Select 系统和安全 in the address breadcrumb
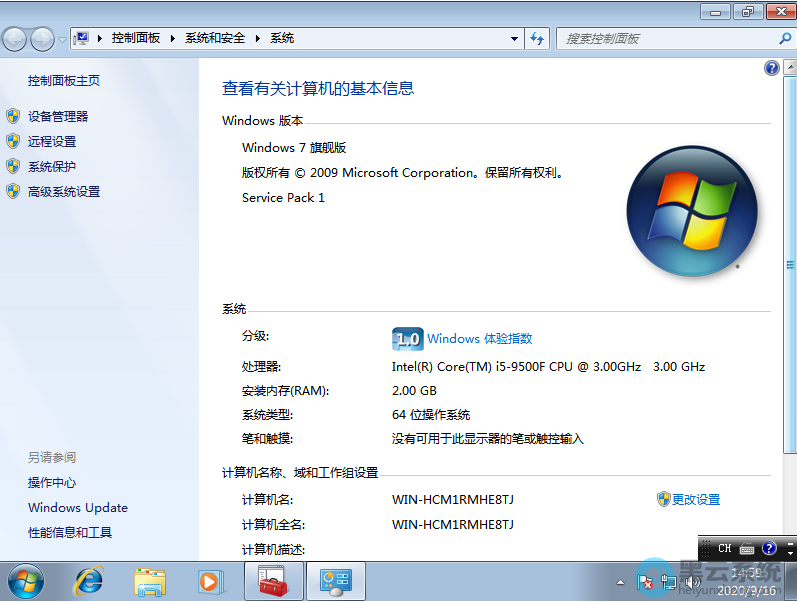Screen dimensions: 797x602 coord(214,39)
